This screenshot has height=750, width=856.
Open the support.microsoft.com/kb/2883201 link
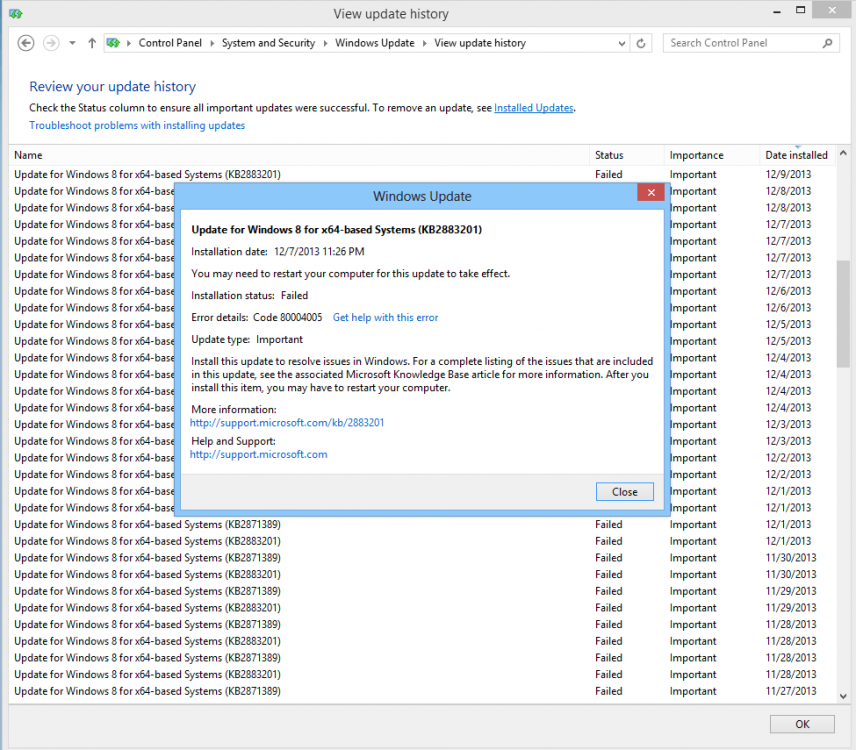pos(287,422)
